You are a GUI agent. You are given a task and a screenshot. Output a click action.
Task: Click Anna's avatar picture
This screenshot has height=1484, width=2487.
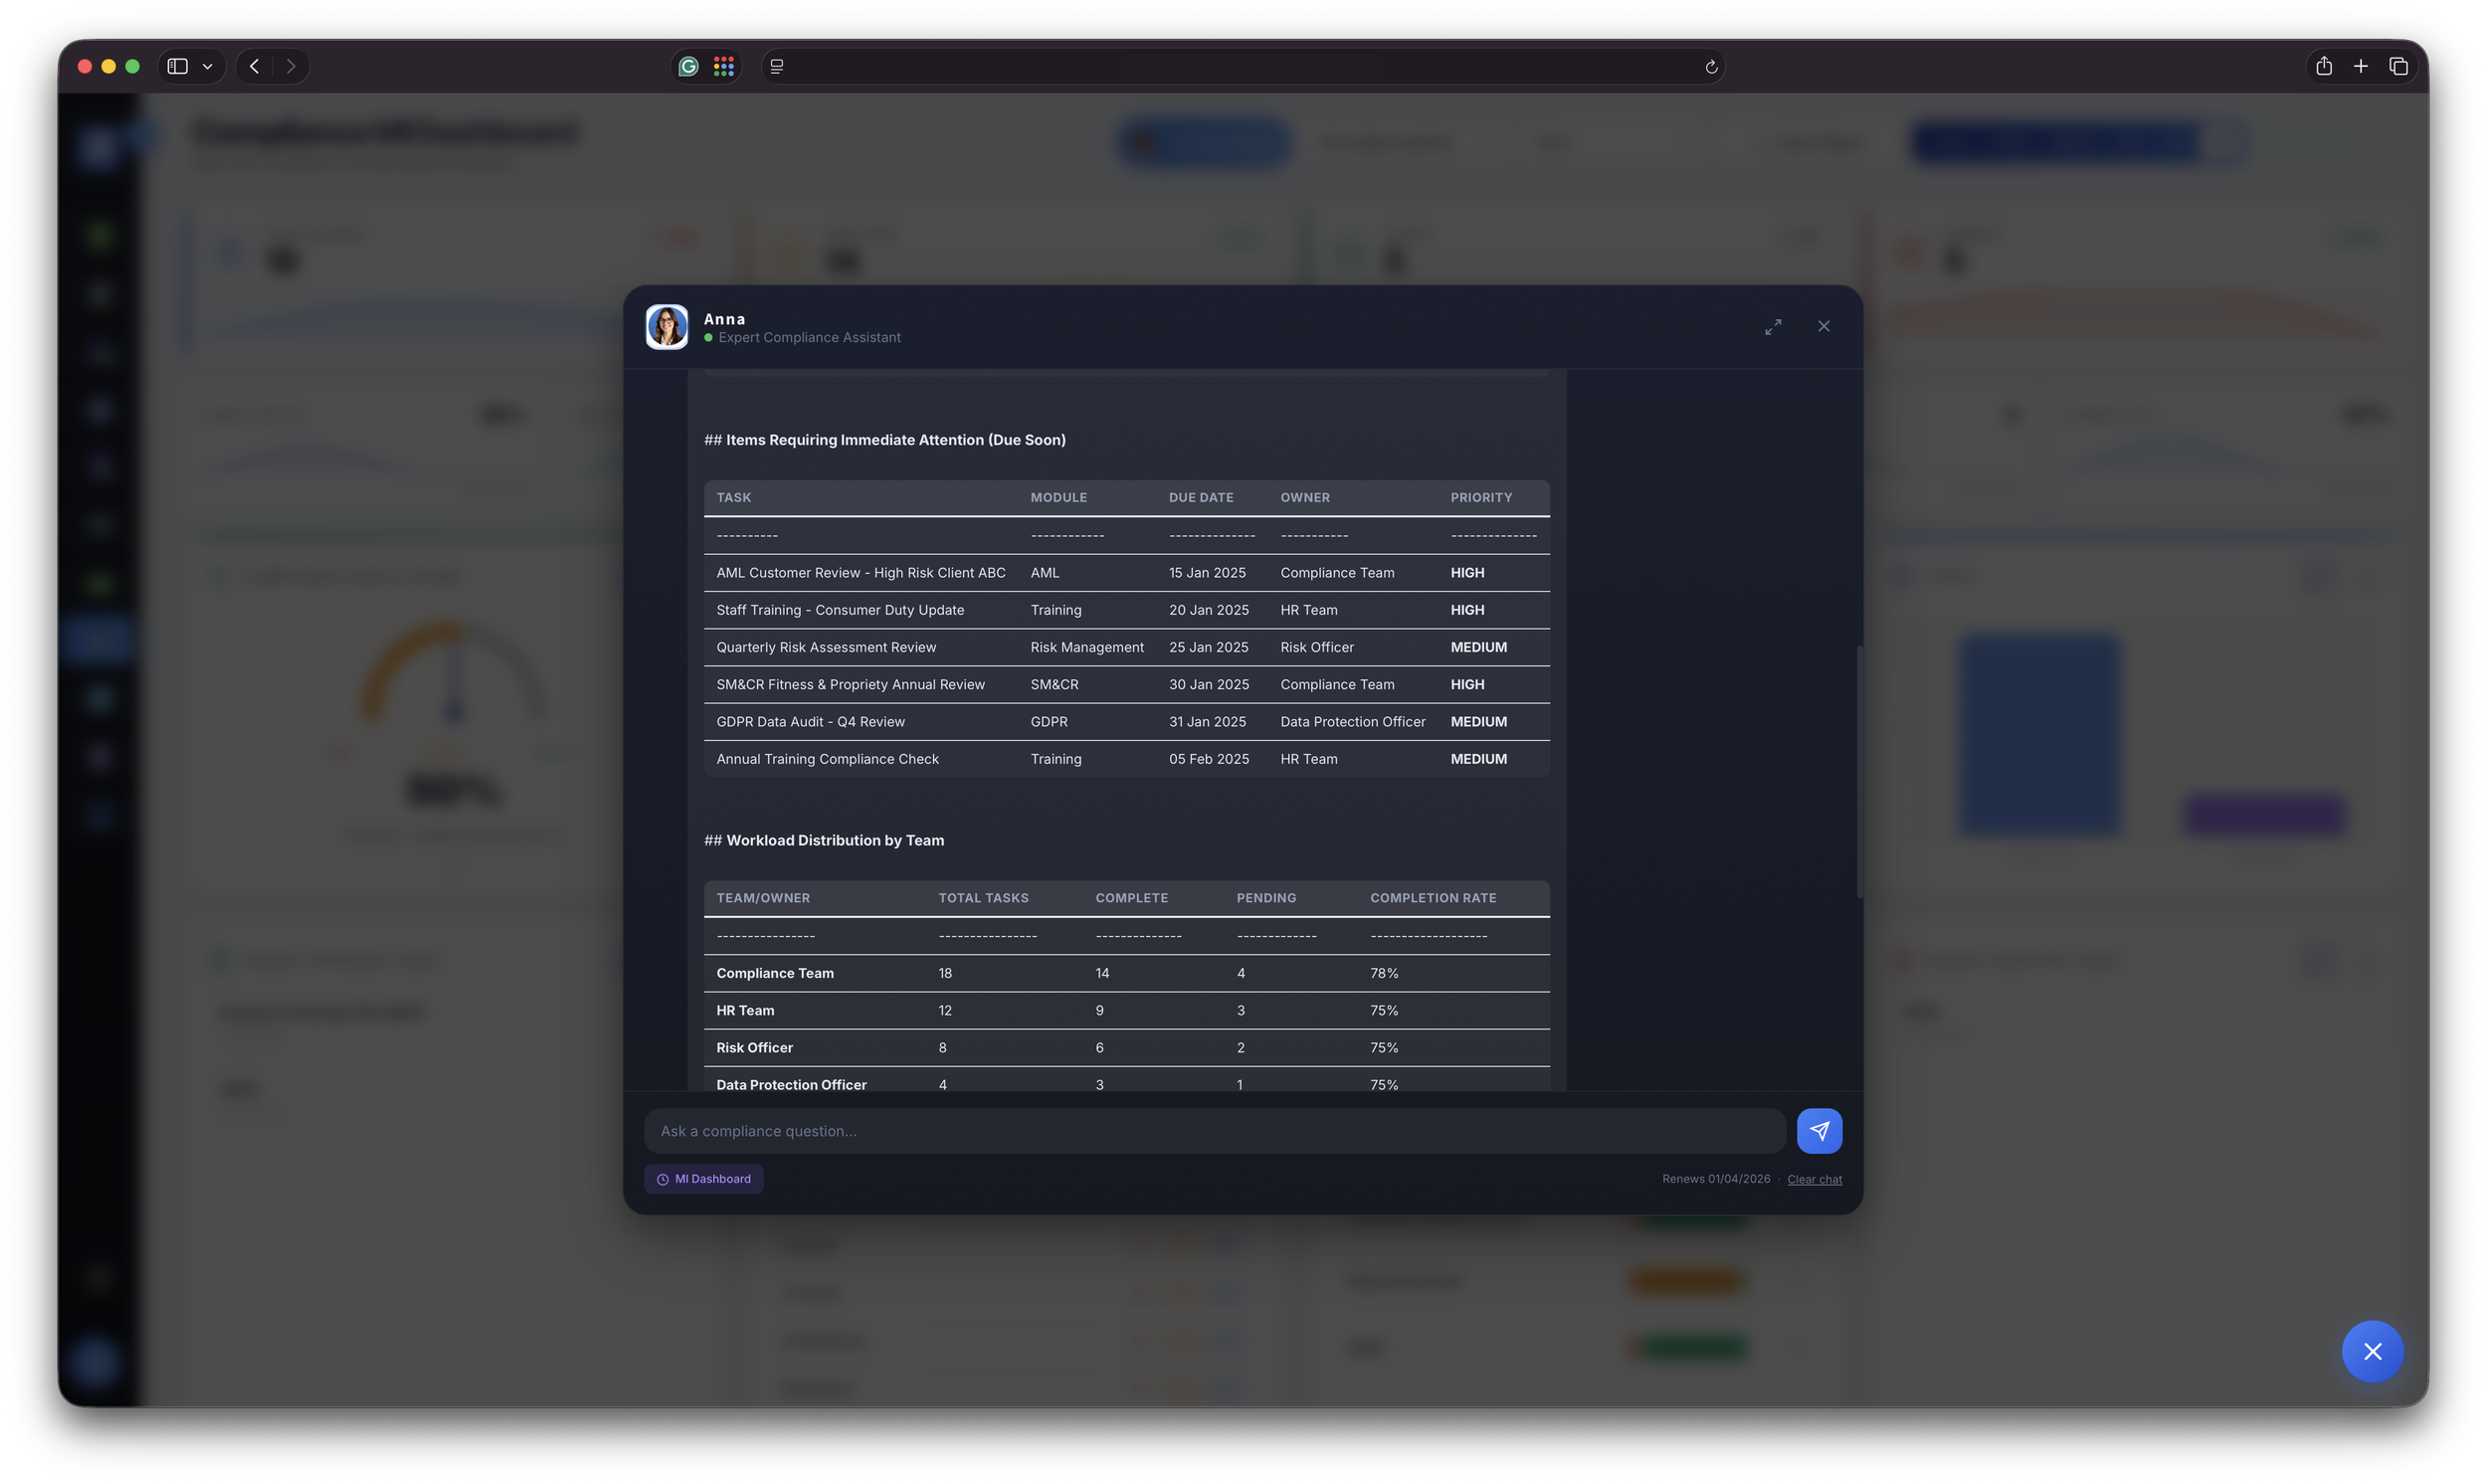point(666,327)
